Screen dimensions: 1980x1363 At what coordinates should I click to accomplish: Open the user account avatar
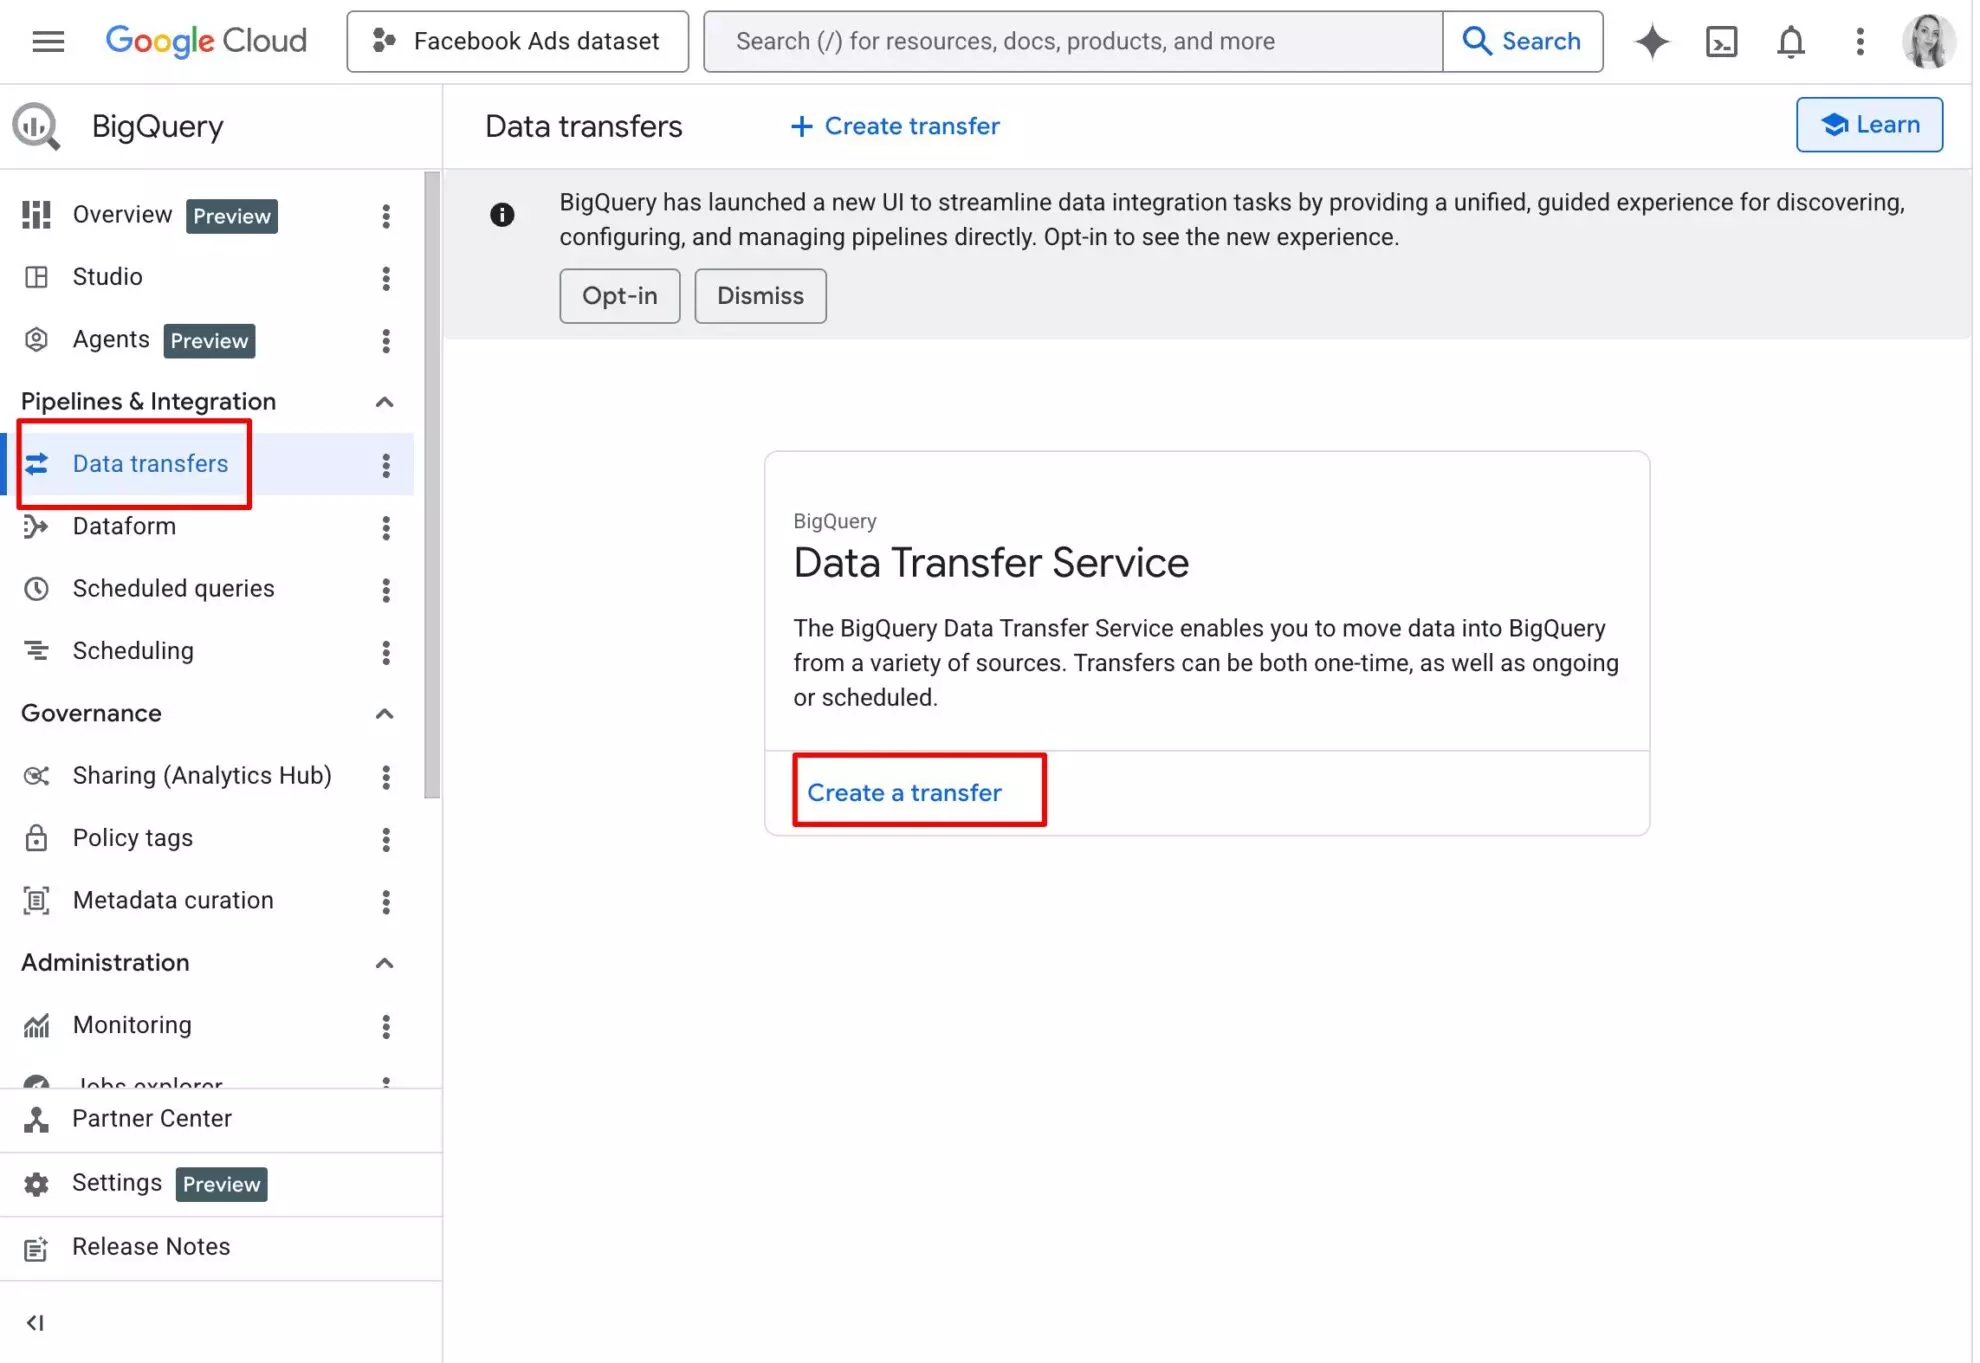[x=1927, y=41]
